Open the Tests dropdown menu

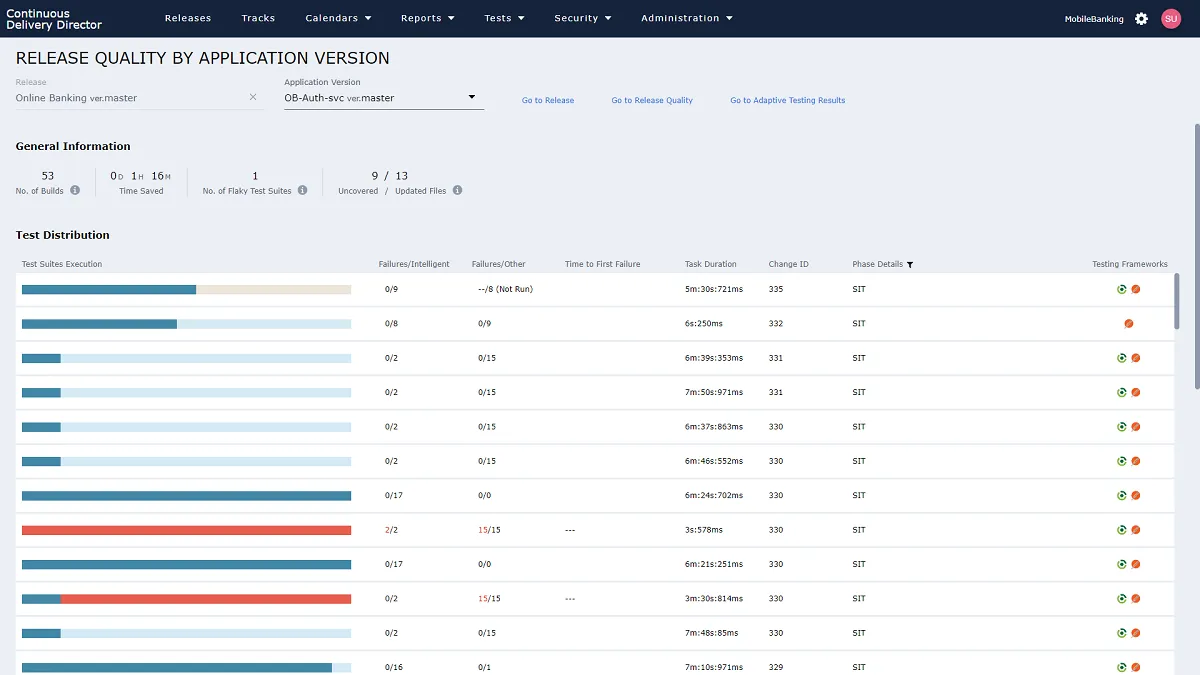coord(504,18)
